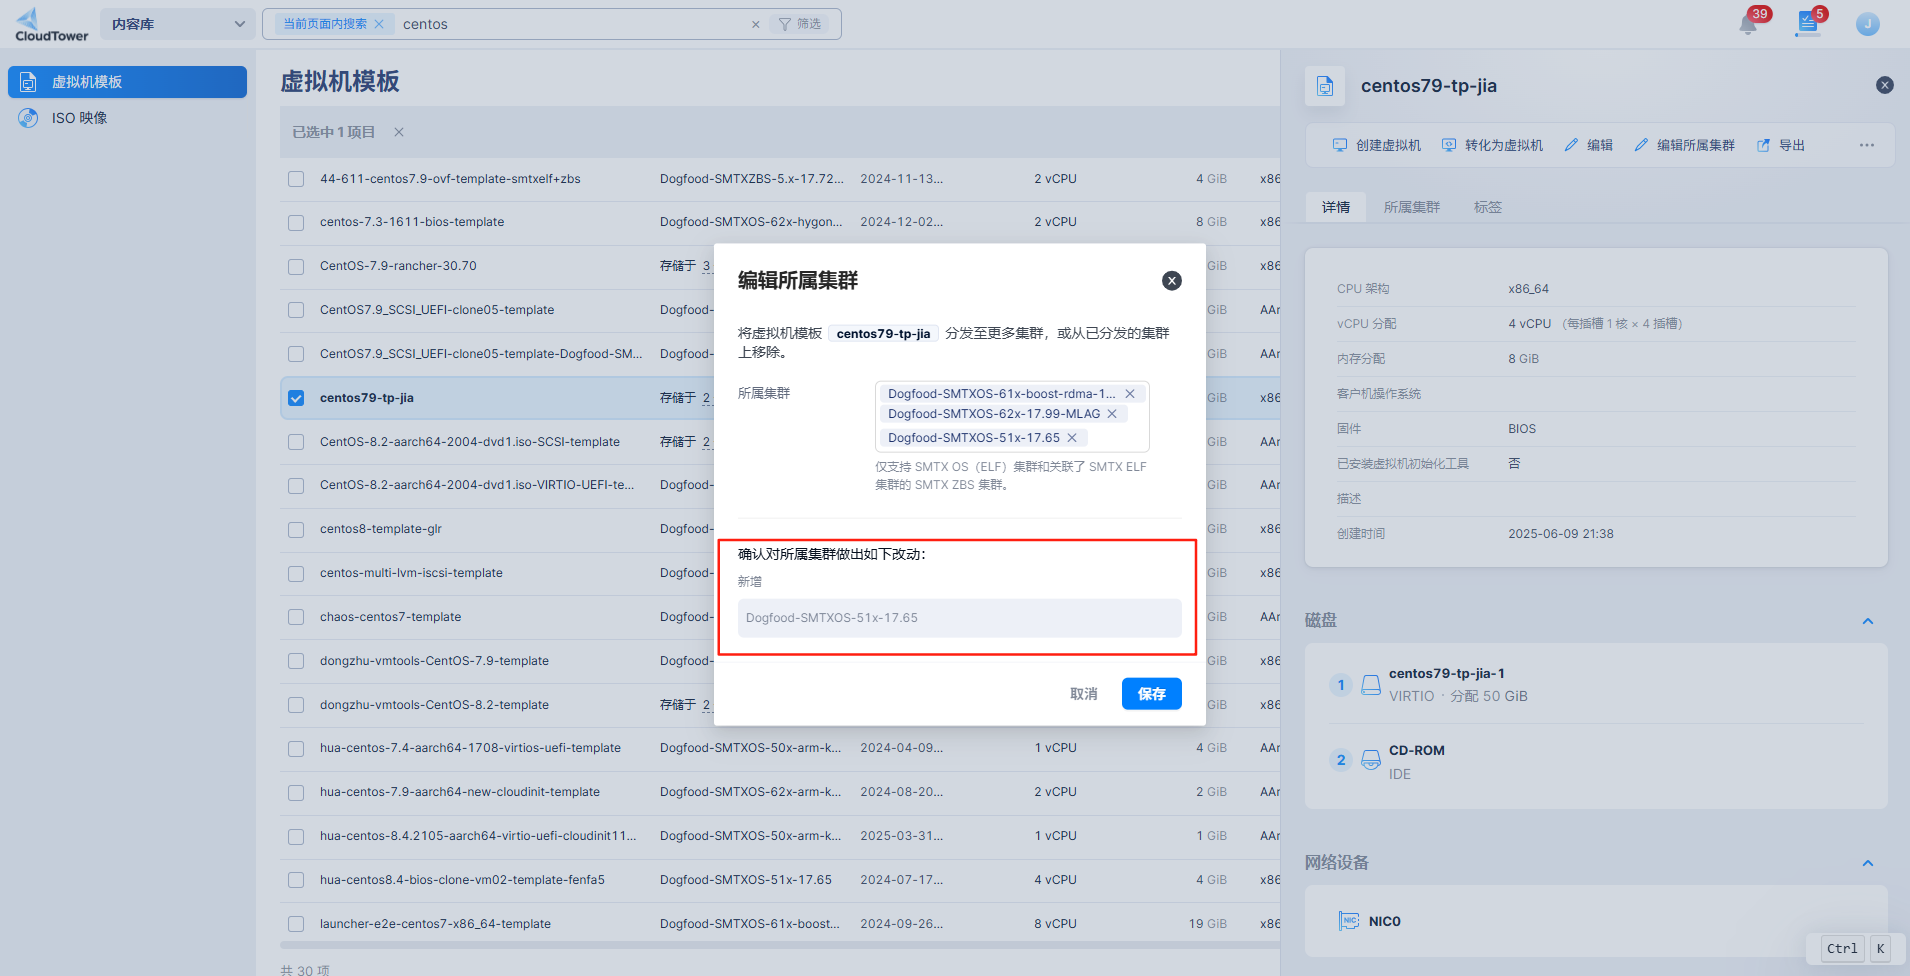Remove Dogfood-SMTXOS-62x-17.99-MLAG cluster tag

point(1112,414)
